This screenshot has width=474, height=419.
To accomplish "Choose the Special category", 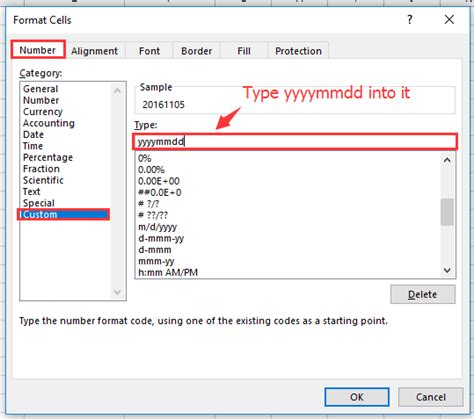I will [39, 203].
